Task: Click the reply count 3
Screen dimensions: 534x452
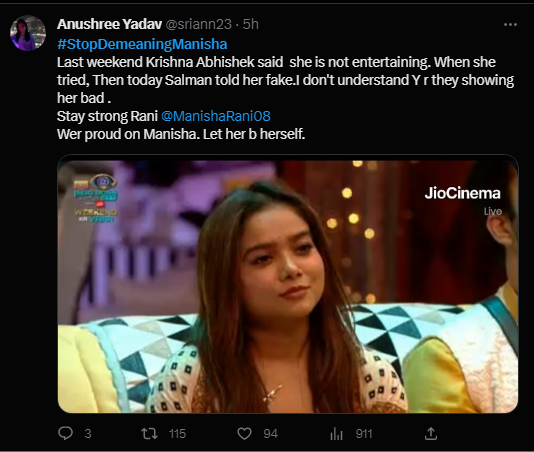Action: coord(88,434)
